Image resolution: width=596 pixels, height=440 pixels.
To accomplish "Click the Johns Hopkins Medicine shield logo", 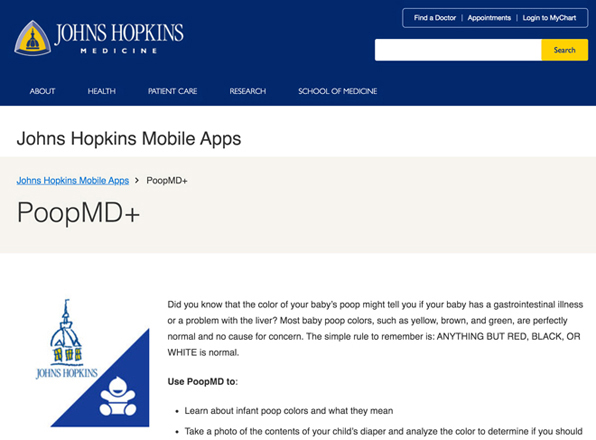I will tap(33, 38).
